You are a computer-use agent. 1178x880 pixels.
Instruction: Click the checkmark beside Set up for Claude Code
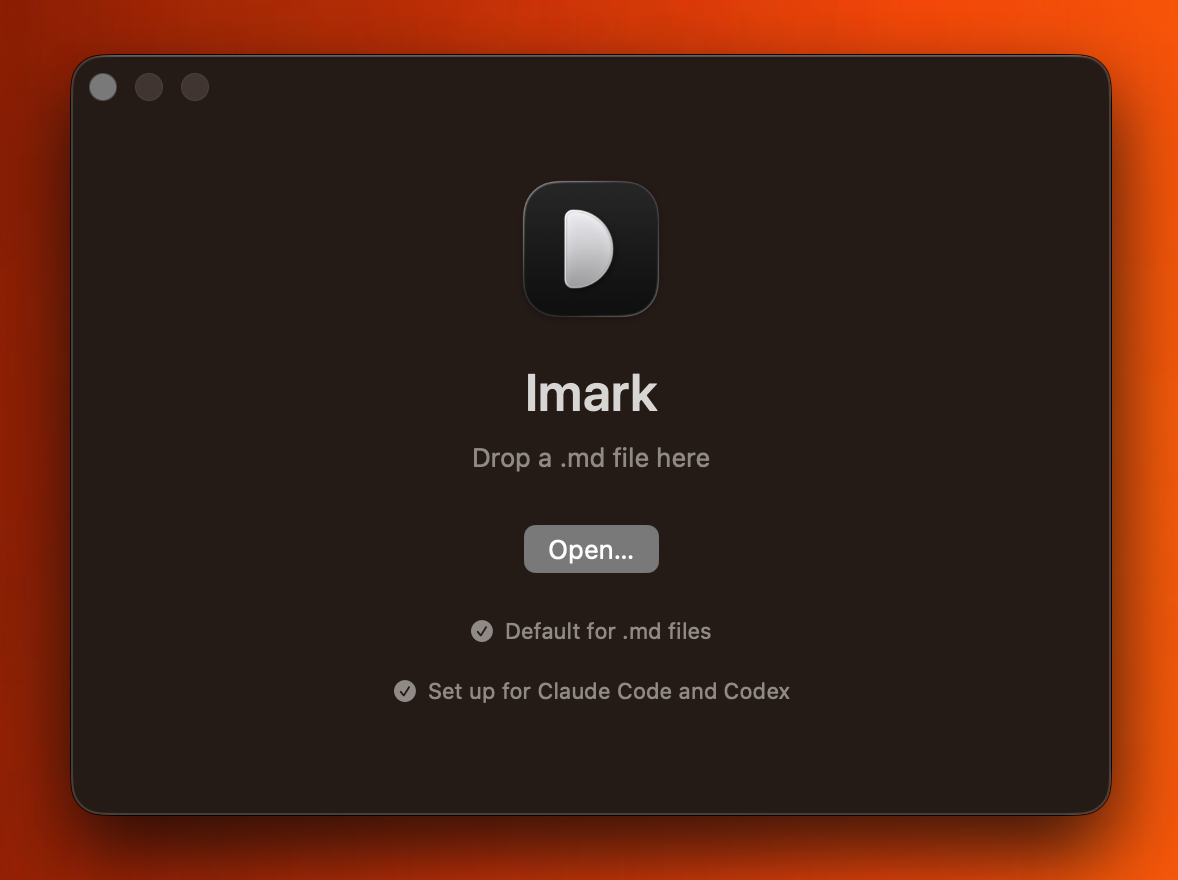coord(405,691)
